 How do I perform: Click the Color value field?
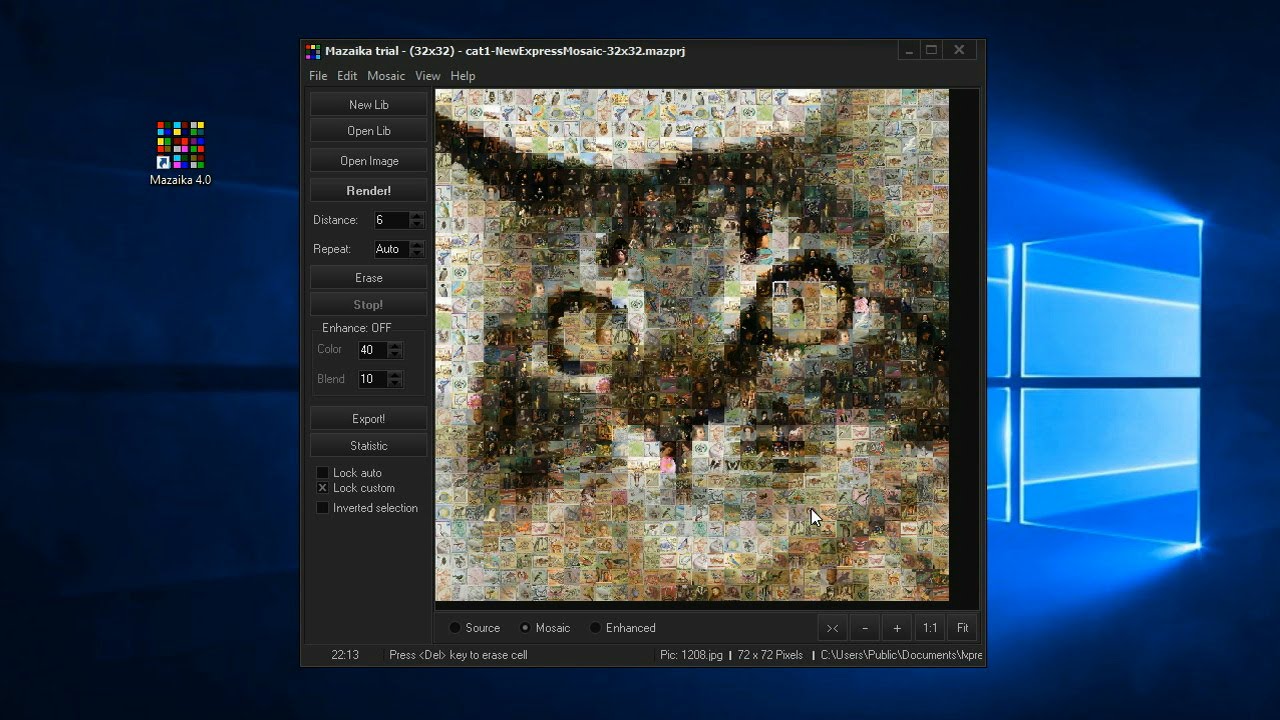coord(372,350)
